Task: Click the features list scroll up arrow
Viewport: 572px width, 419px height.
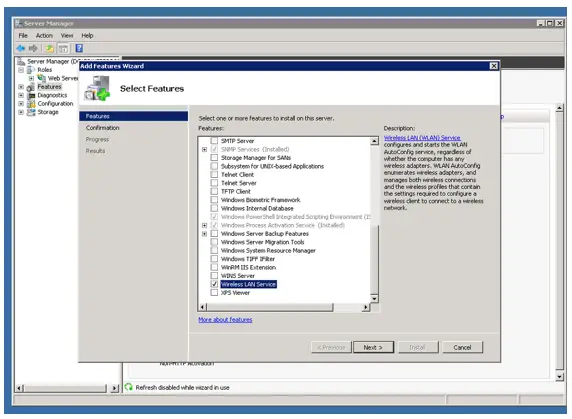Action: click(x=374, y=141)
